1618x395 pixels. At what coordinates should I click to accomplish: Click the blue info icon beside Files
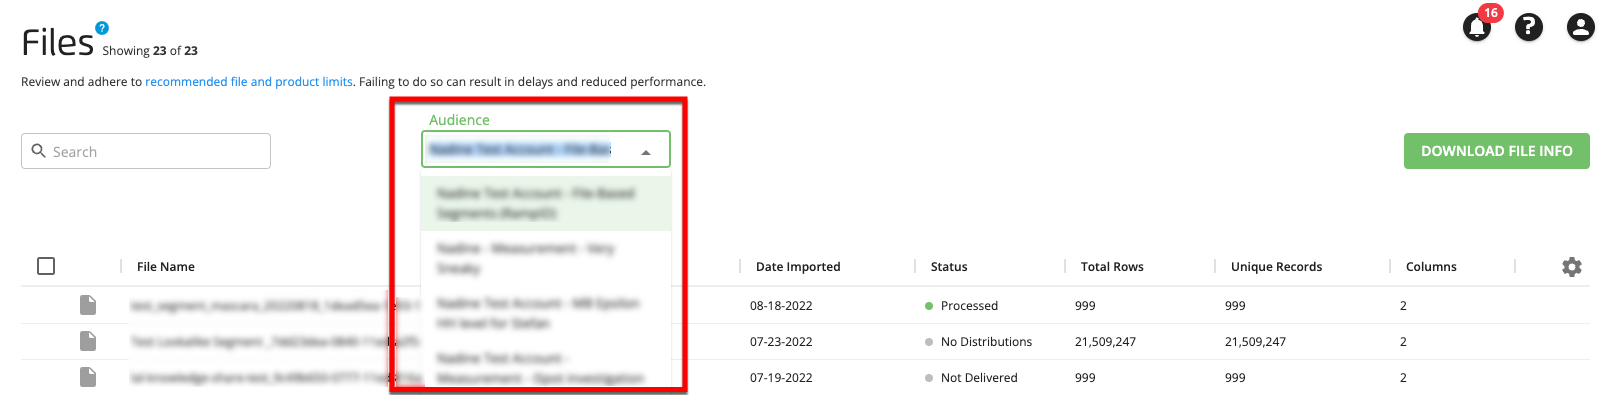point(102,28)
